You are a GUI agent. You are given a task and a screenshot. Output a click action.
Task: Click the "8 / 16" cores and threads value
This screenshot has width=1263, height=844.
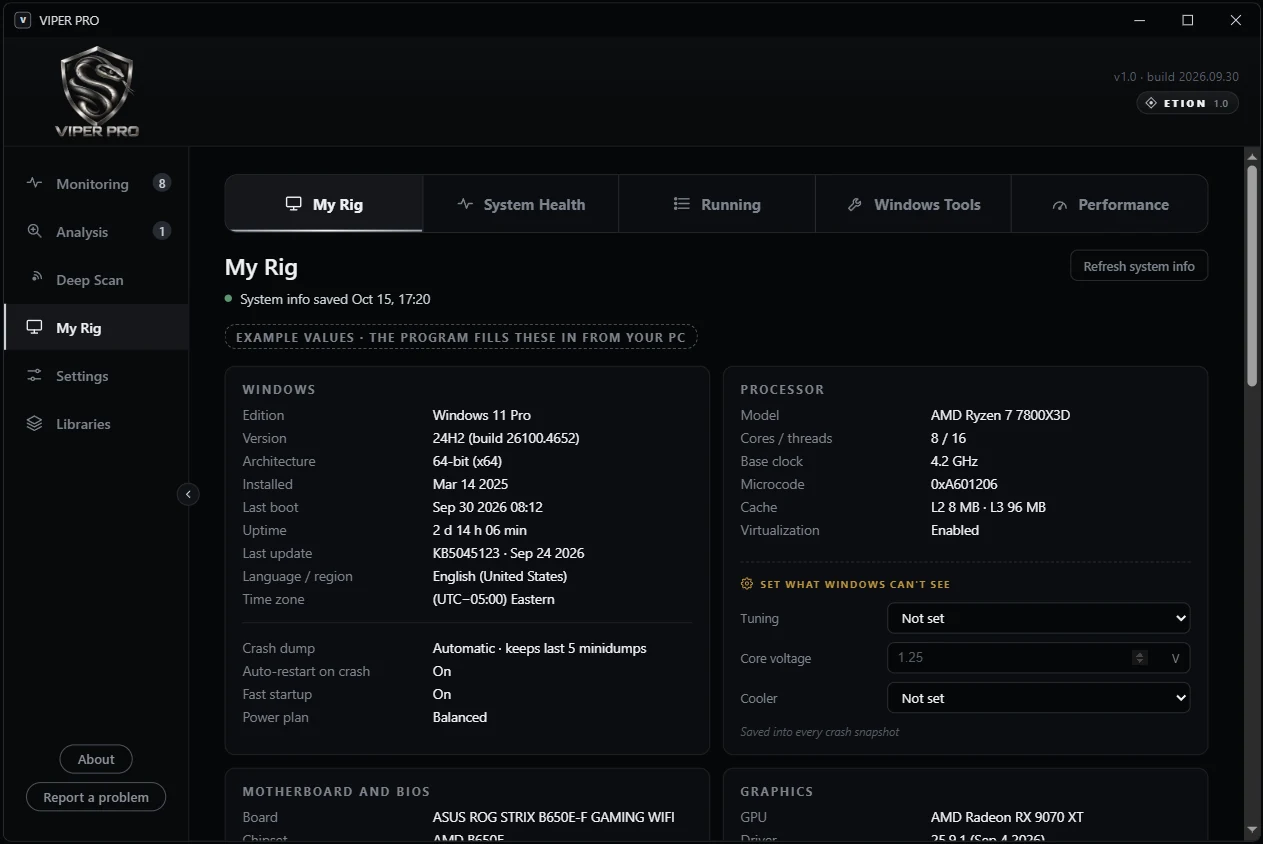pos(948,438)
